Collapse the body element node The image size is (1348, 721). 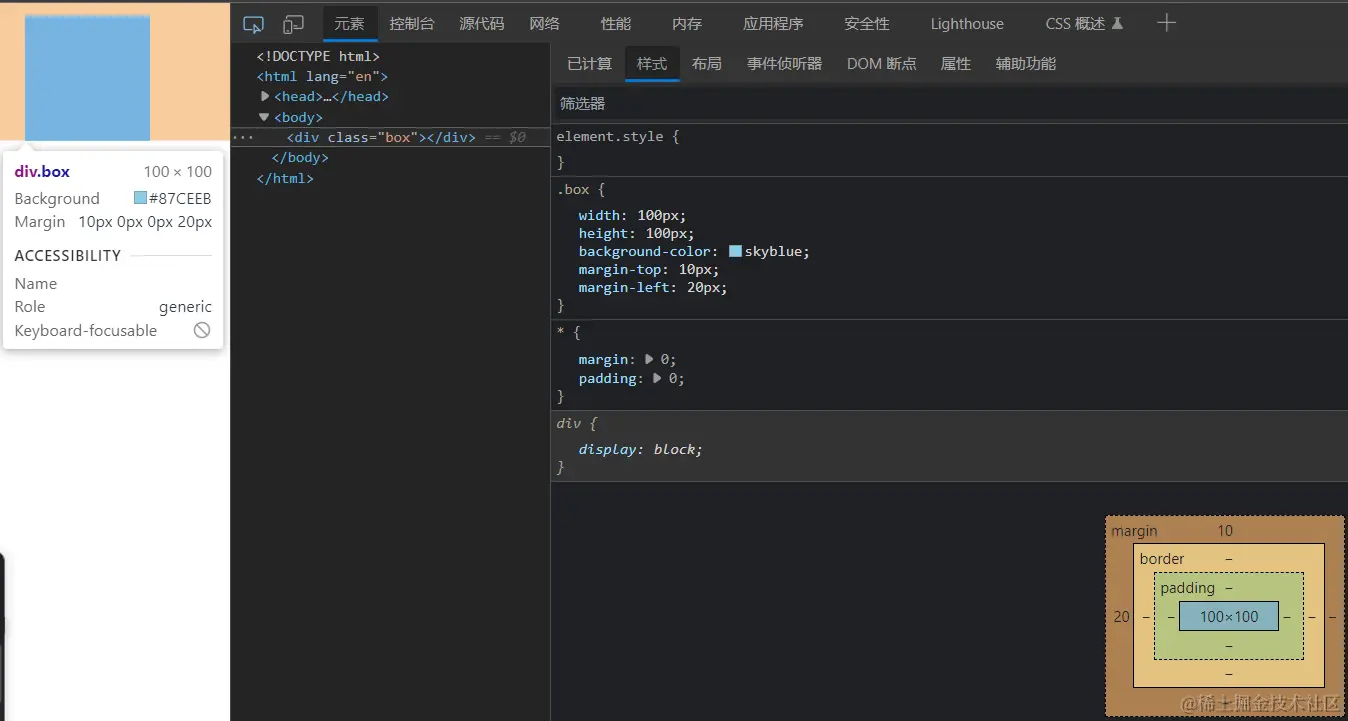click(264, 117)
